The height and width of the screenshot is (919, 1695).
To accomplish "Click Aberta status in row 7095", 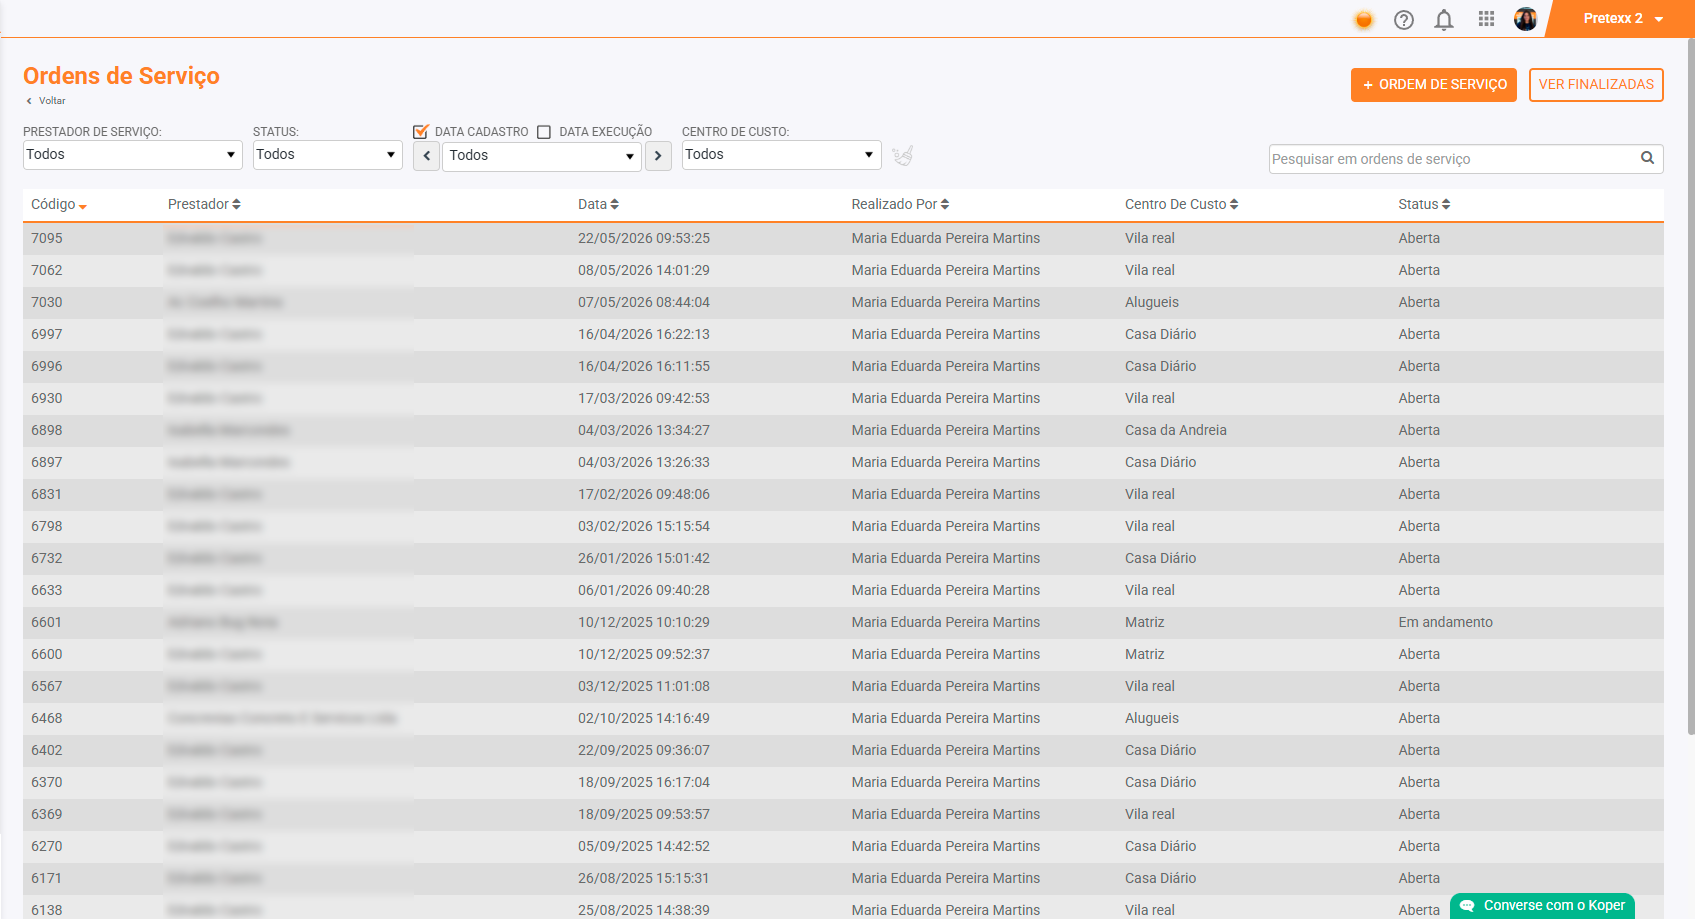I will pyautogui.click(x=1419, y=238).
